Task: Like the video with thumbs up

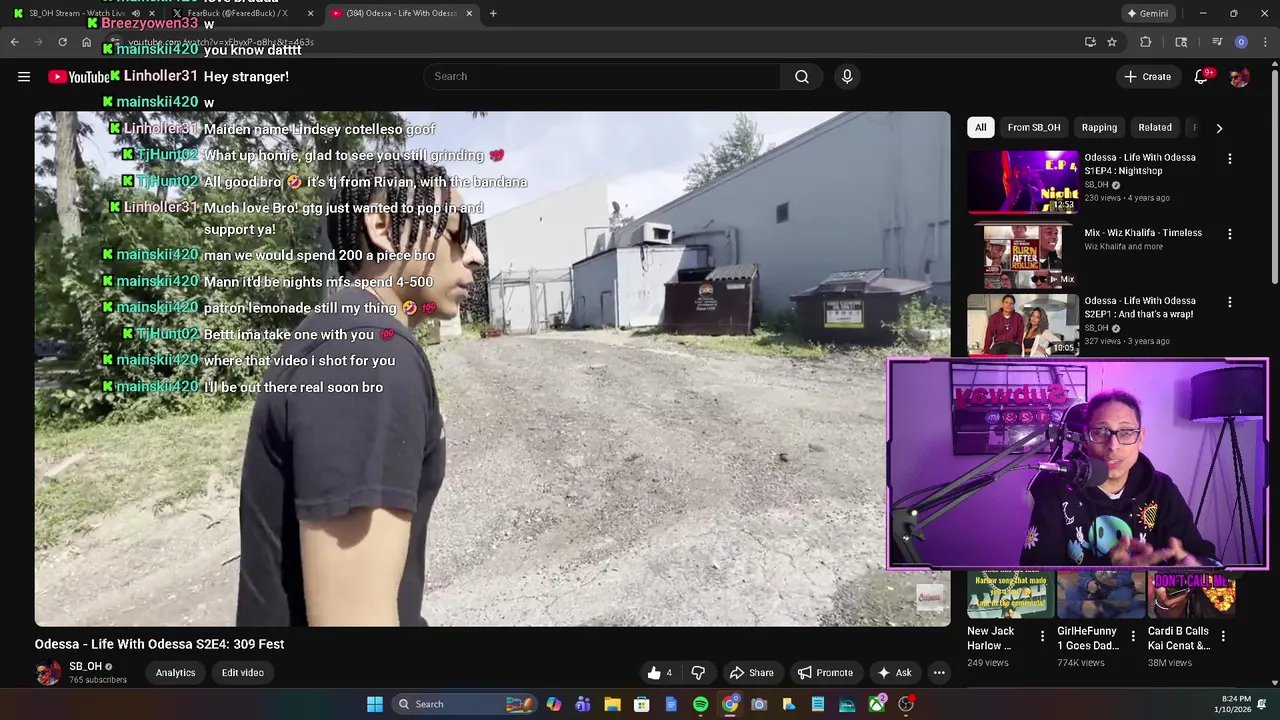Action: click(659, 672)
